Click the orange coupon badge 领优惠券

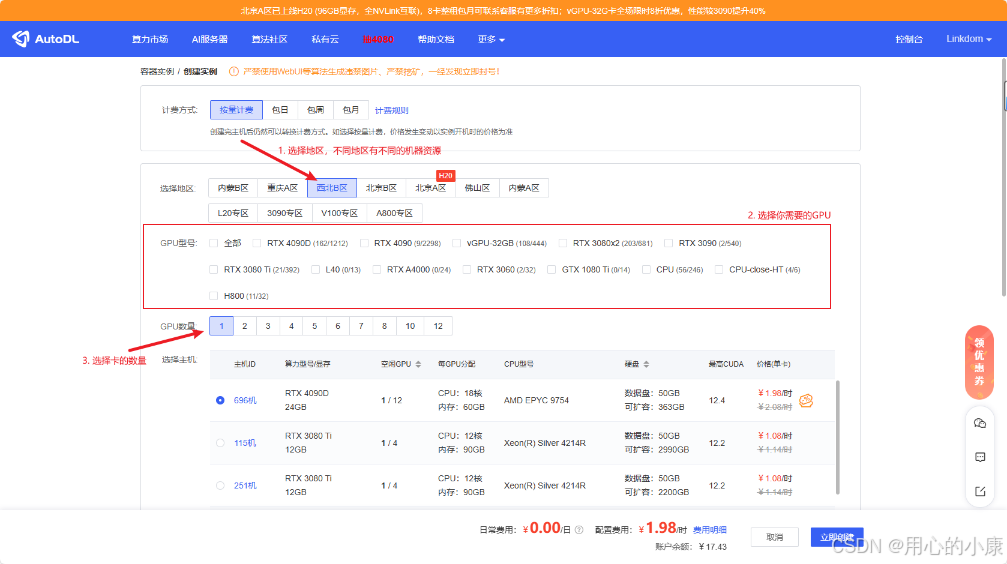(x=979, y=363)
